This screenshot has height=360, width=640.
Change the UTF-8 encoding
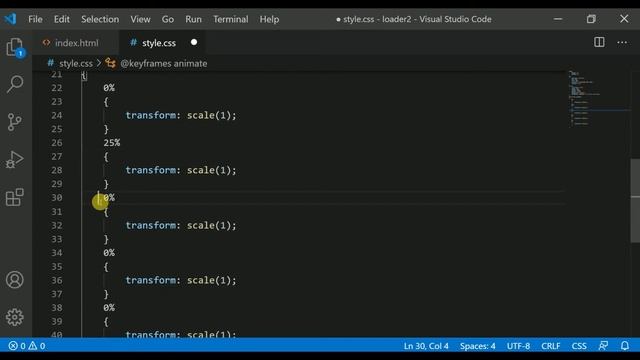coord(518,346)
